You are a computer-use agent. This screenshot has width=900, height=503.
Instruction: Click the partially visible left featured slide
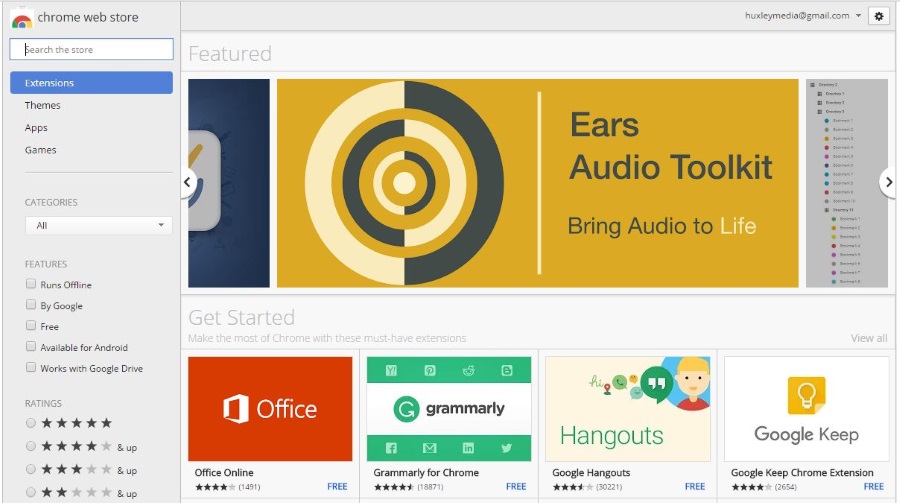(x=228, y=183)
